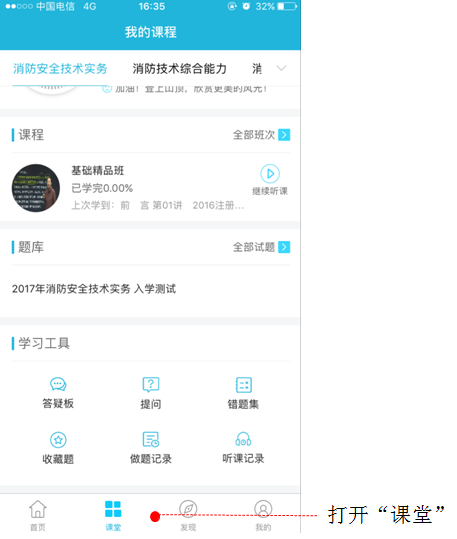This screenshot has width=457, height=539.
Task: Go to 首页 home tab
Action: (x=38, y=515)
